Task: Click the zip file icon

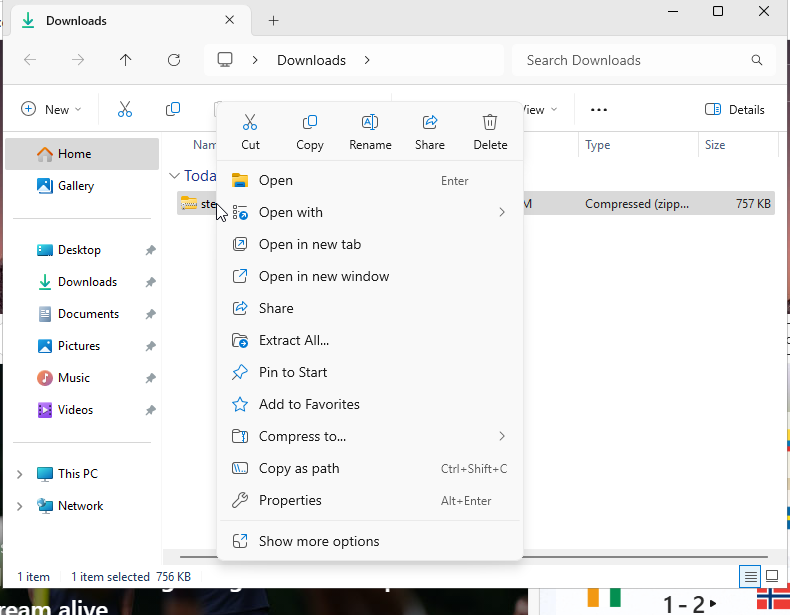Action: click(188, 203)
